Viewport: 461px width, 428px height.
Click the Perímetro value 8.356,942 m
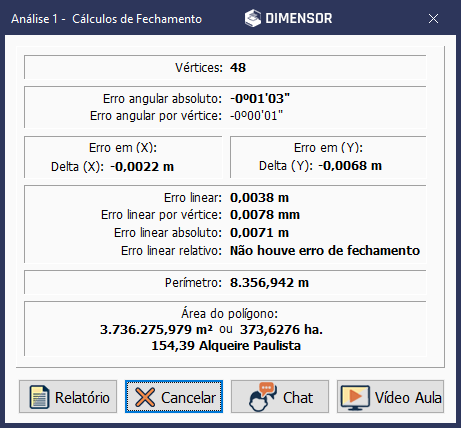point(269,283)
